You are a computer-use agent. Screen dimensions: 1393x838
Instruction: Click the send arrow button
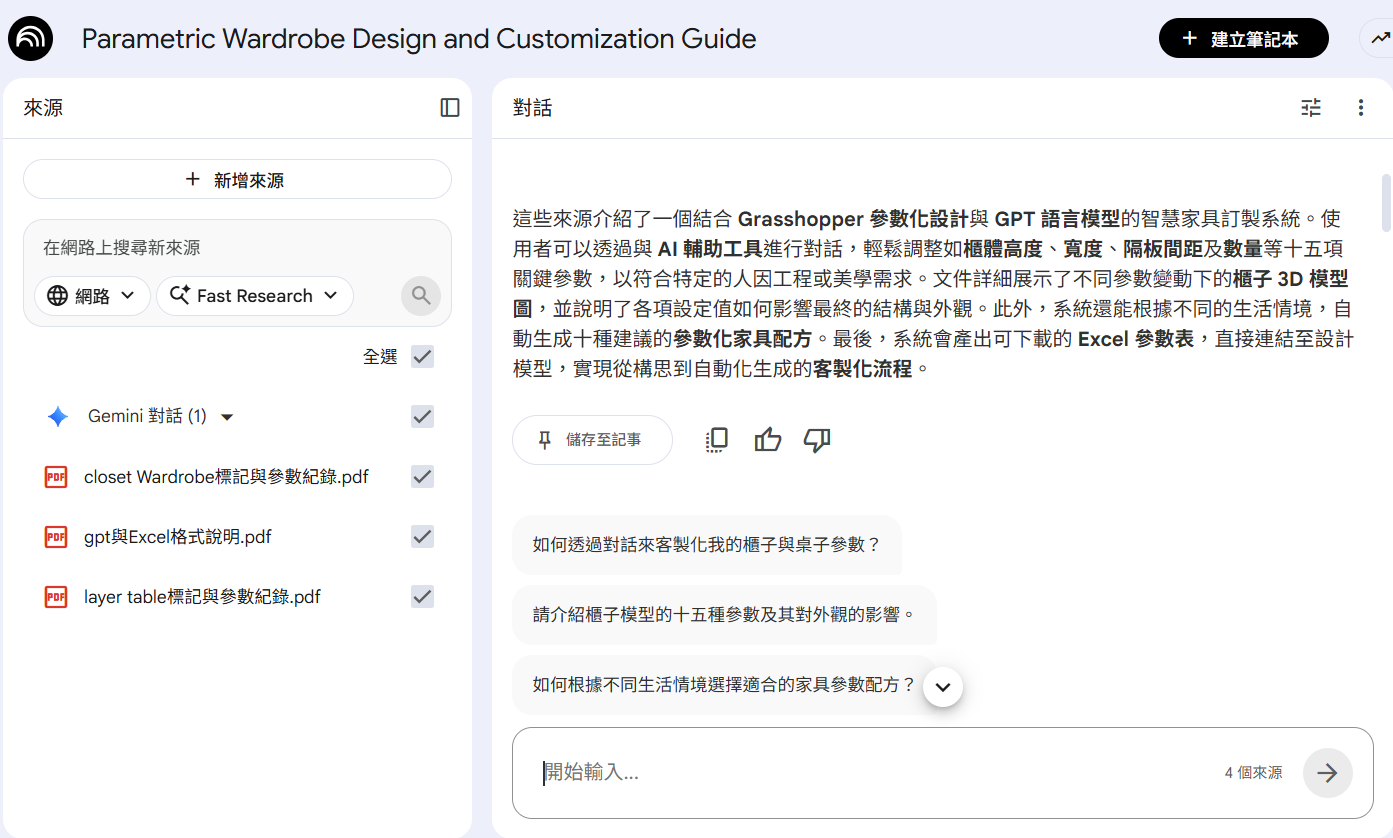point(1328,773)
